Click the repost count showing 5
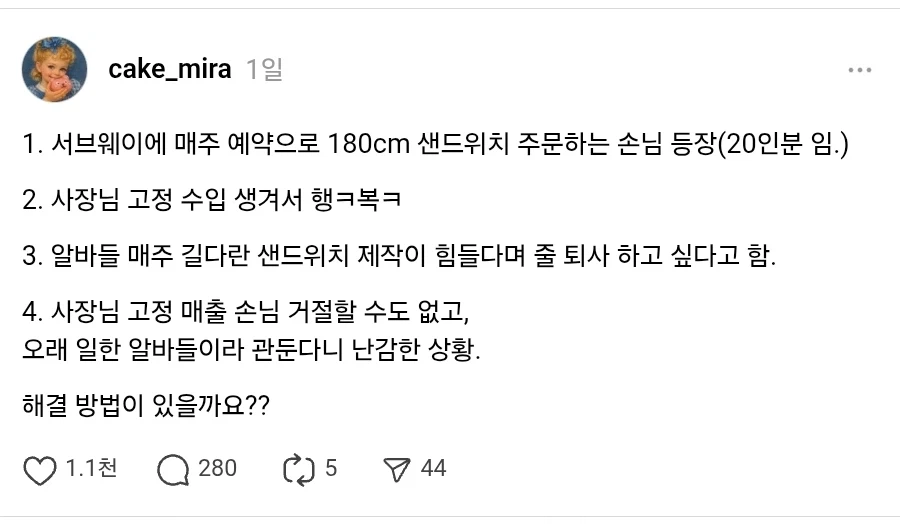This screenshot has width=900, height=524. tap(331, 468)
